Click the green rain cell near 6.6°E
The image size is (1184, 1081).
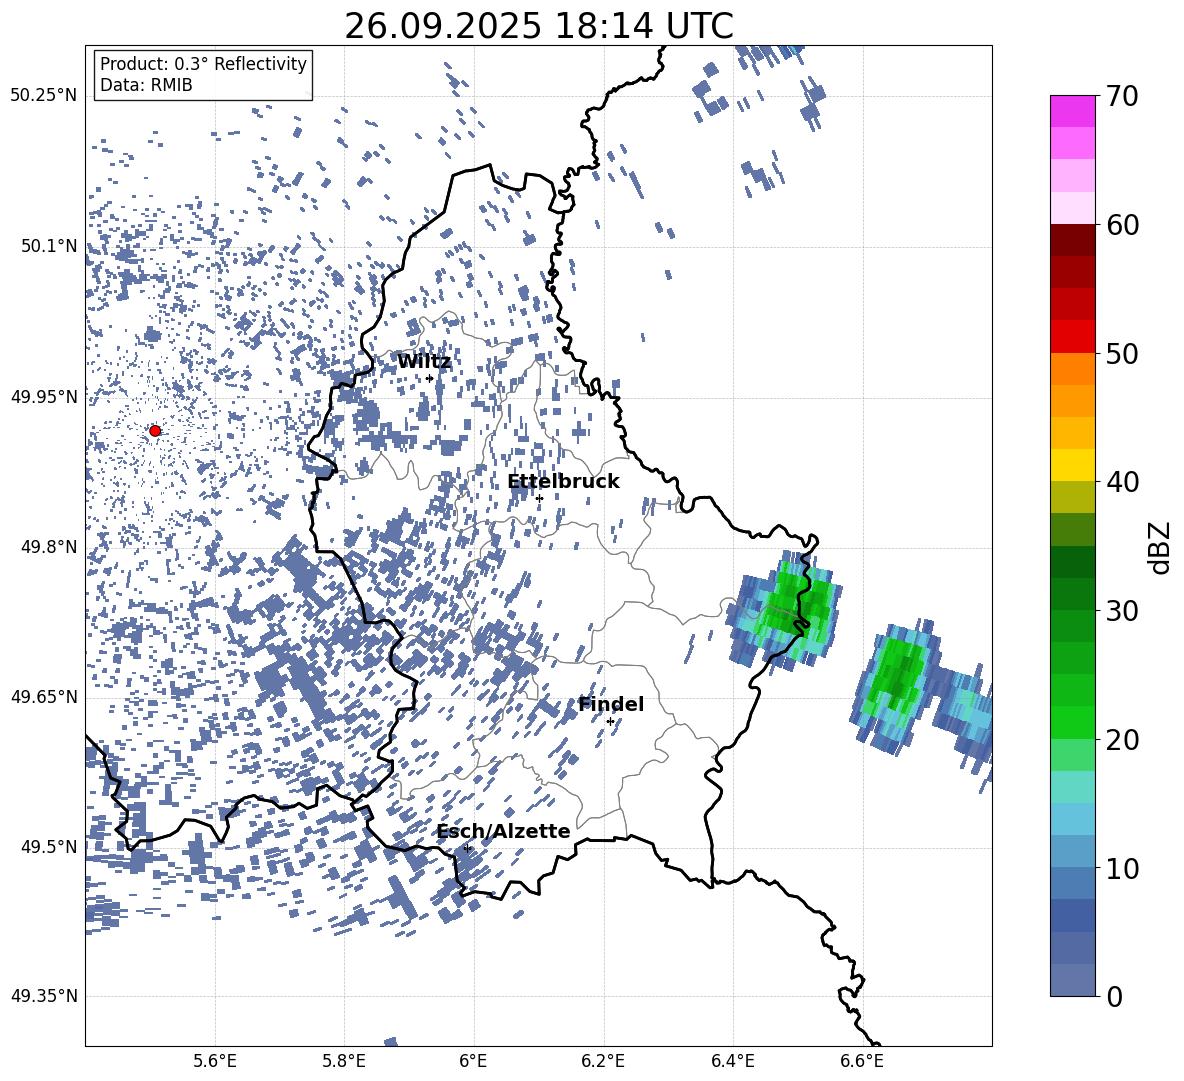coord(897,677)
